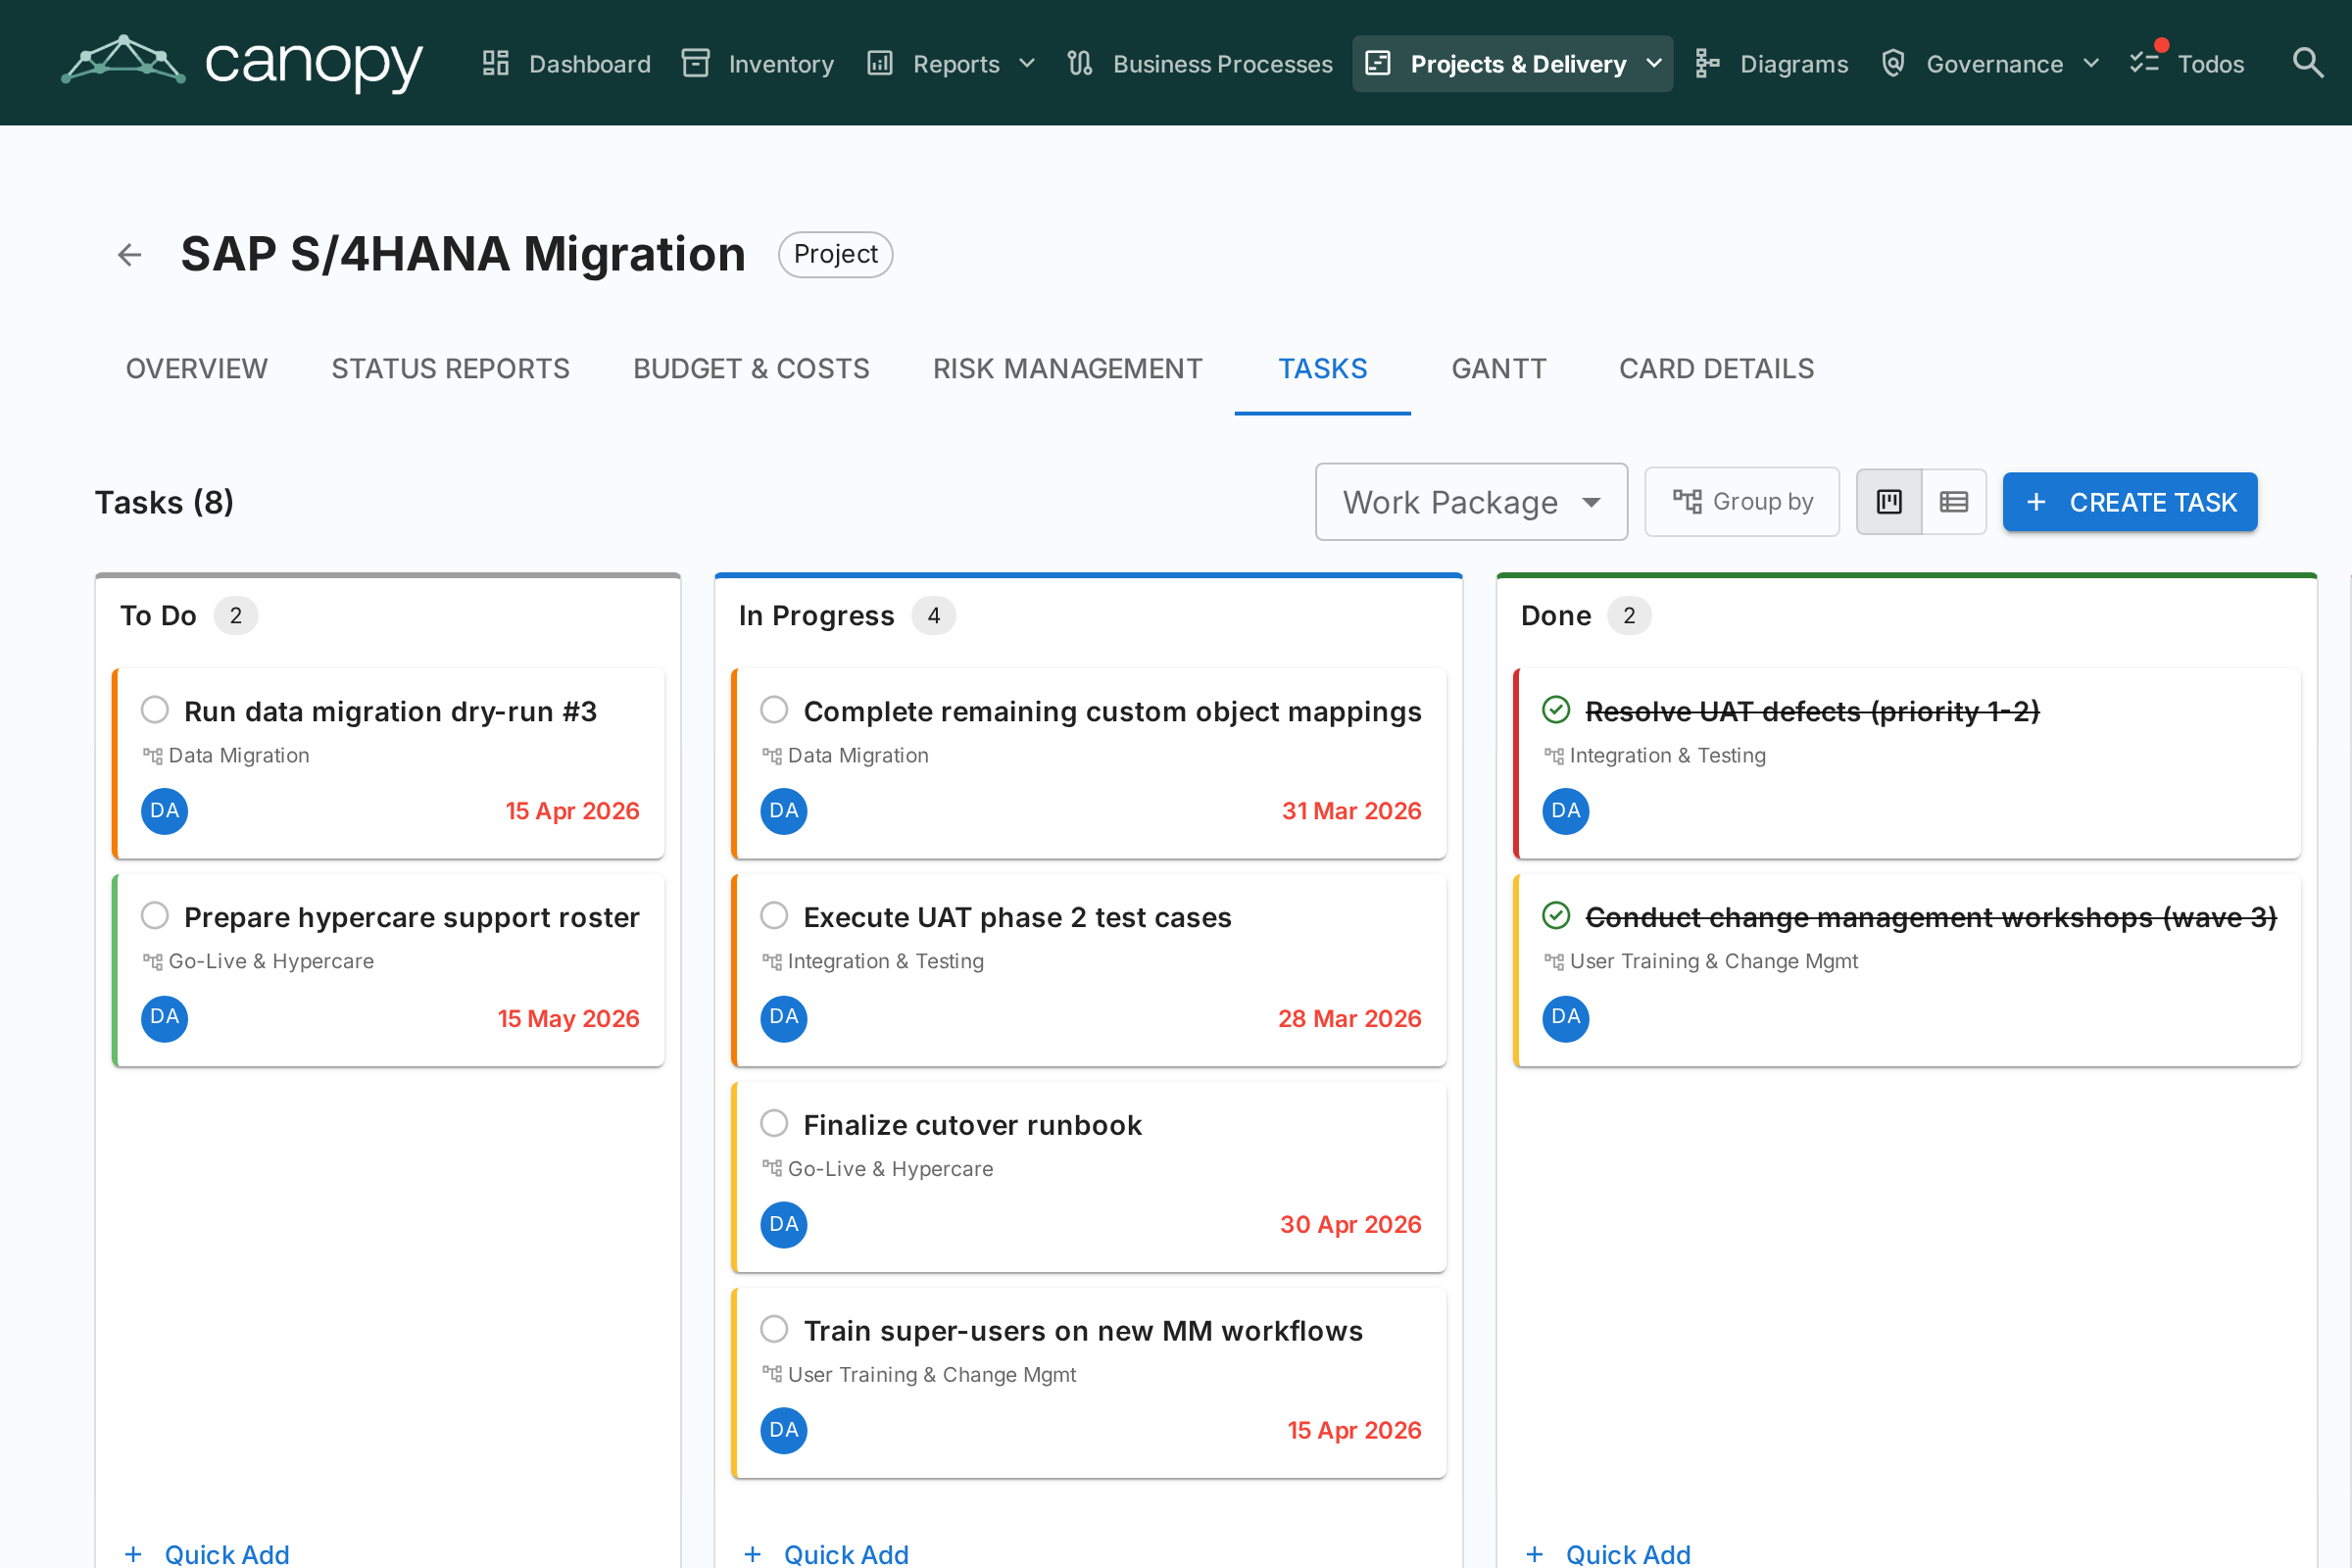Screen dimensions: 2352x1568
Task: Click DA avatar on UAT phase 2 card
Action: click(784, 1018)
